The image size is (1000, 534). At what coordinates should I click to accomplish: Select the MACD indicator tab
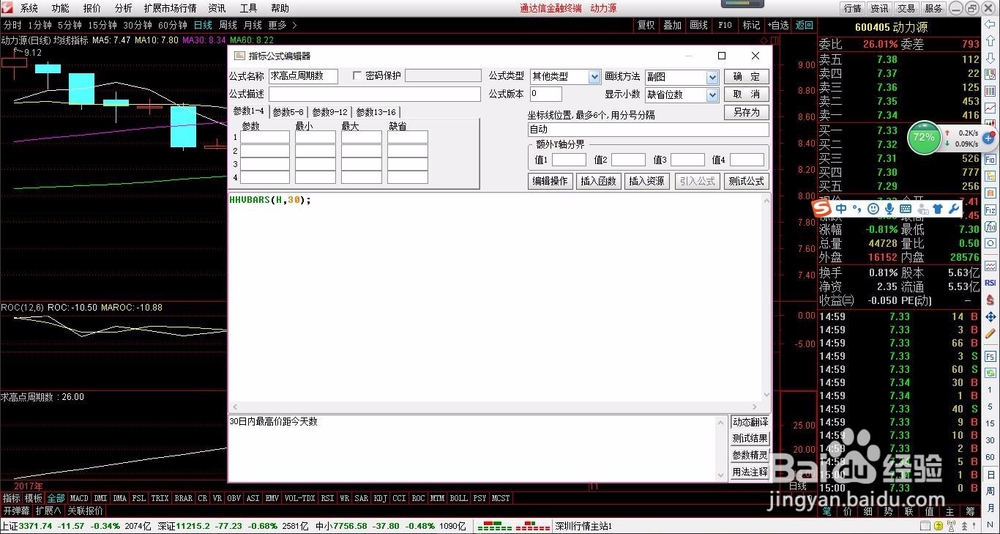pyautogui.click(x=79, y=498)
